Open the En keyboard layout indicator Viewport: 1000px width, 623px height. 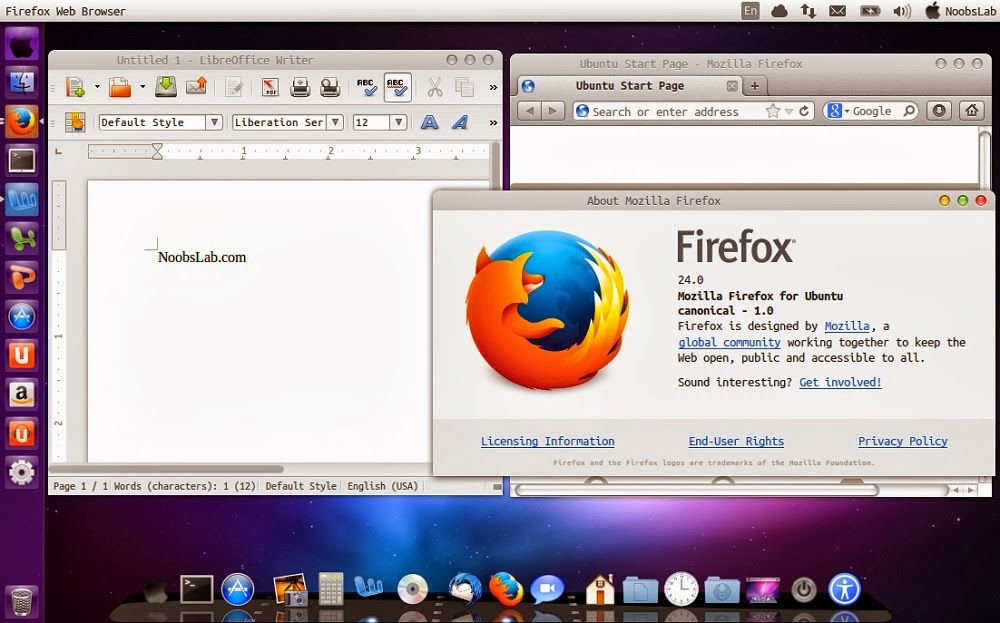point(751,11)
